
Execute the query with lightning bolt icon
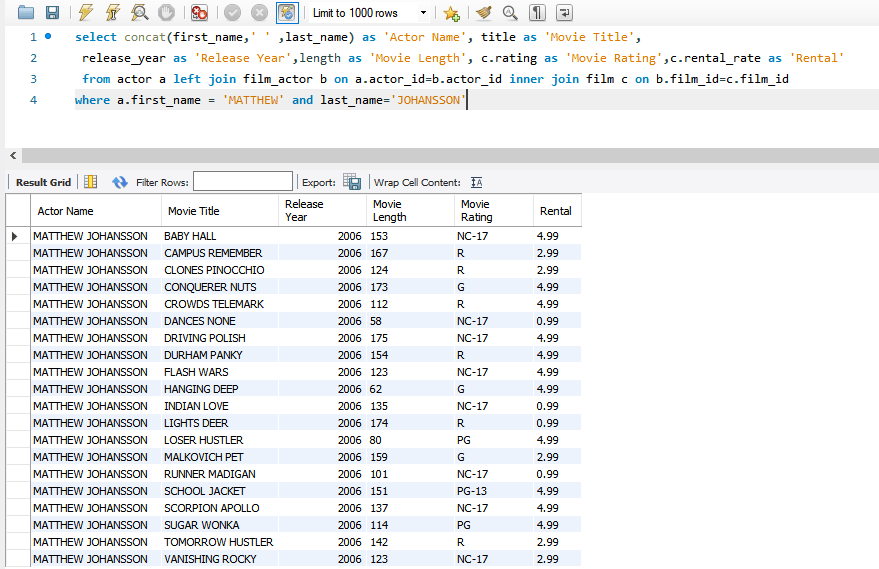point(86,12)
